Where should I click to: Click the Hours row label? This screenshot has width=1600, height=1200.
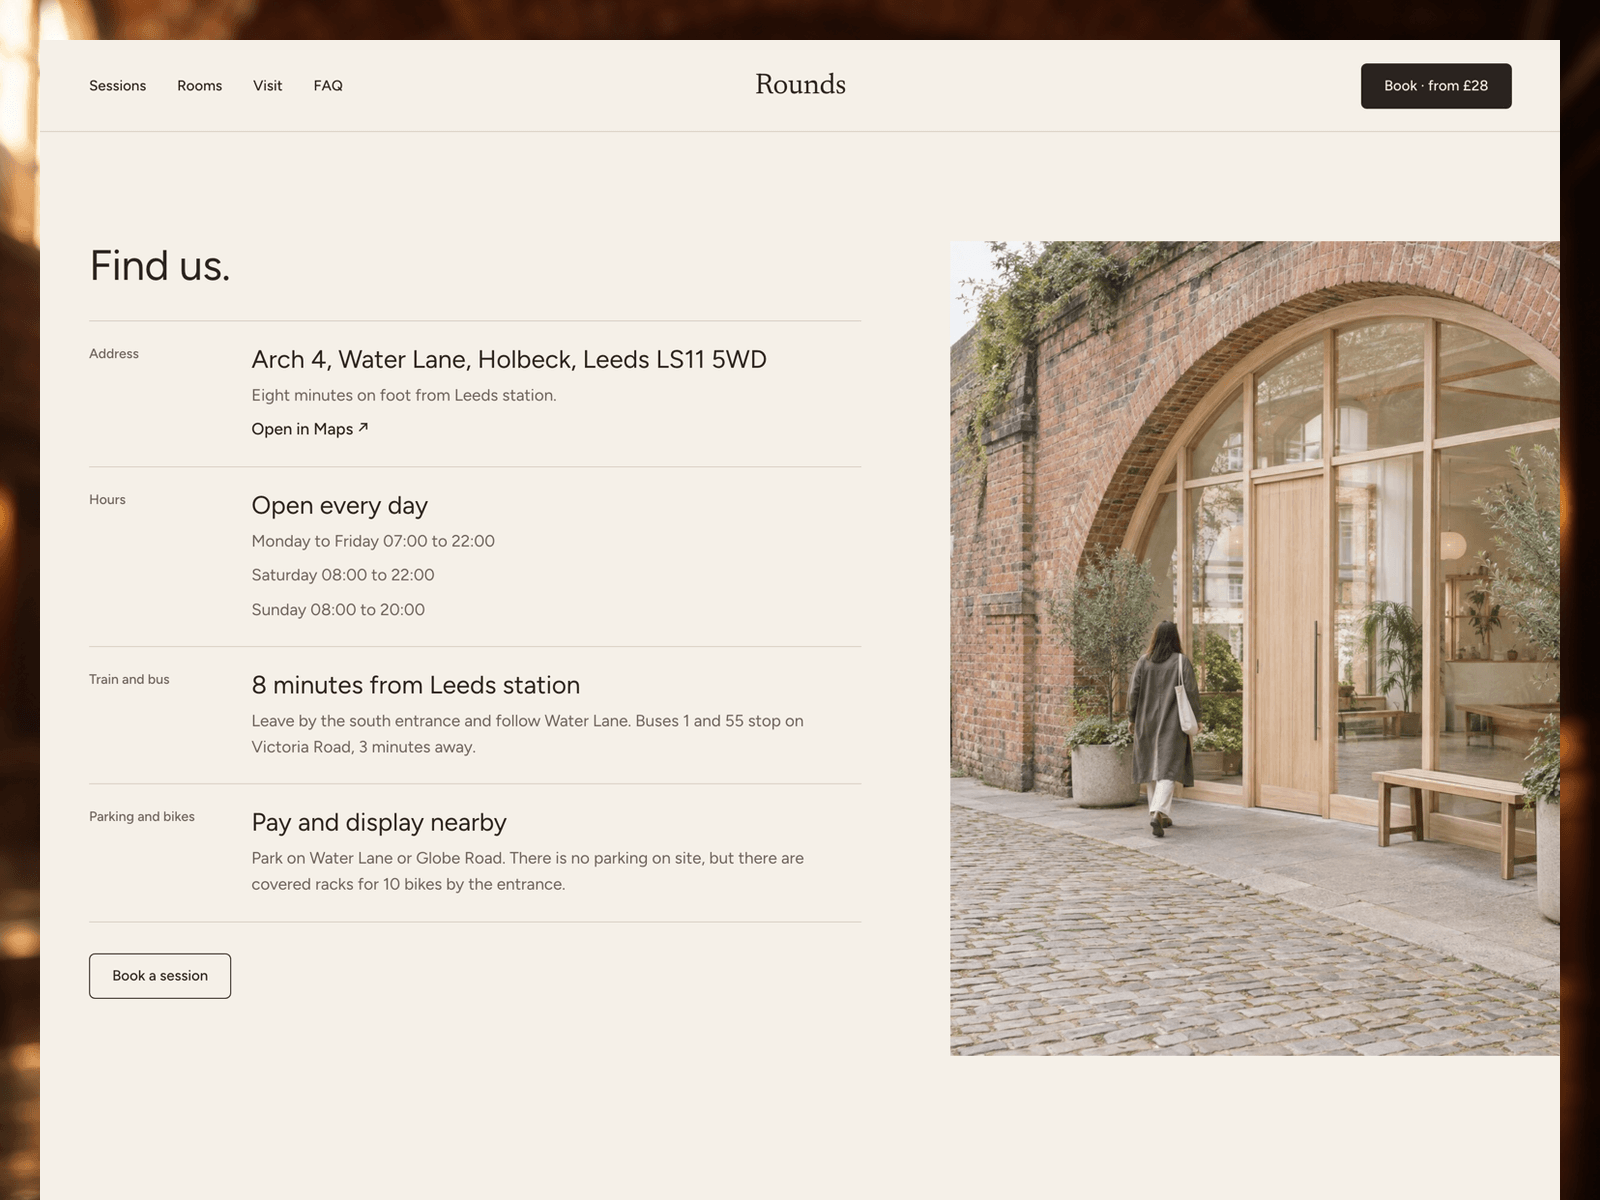coord(107,500)
